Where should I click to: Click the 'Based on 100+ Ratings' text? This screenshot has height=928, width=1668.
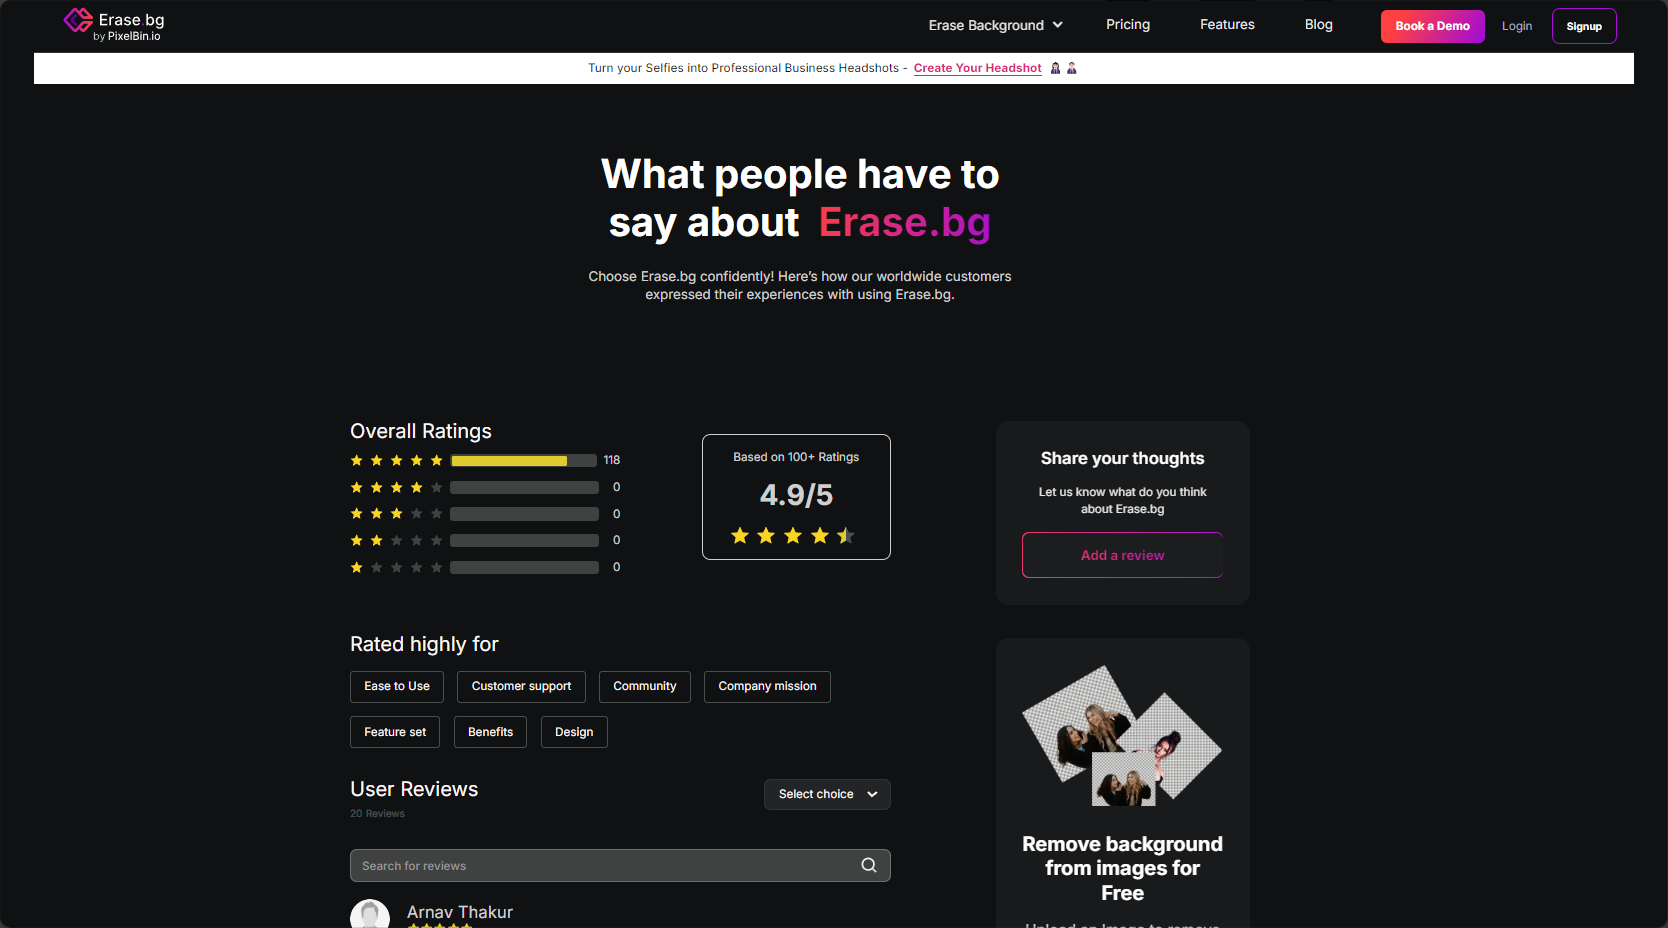coord(796,457)
